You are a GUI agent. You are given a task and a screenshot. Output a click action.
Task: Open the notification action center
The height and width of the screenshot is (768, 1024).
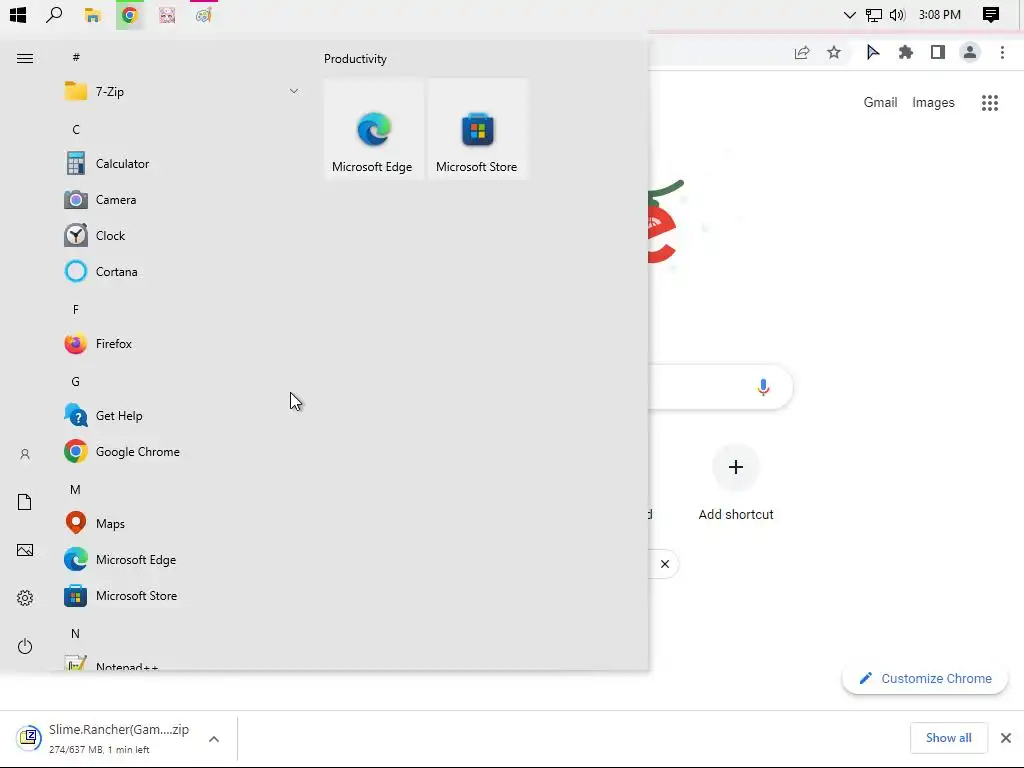(991, 14)
